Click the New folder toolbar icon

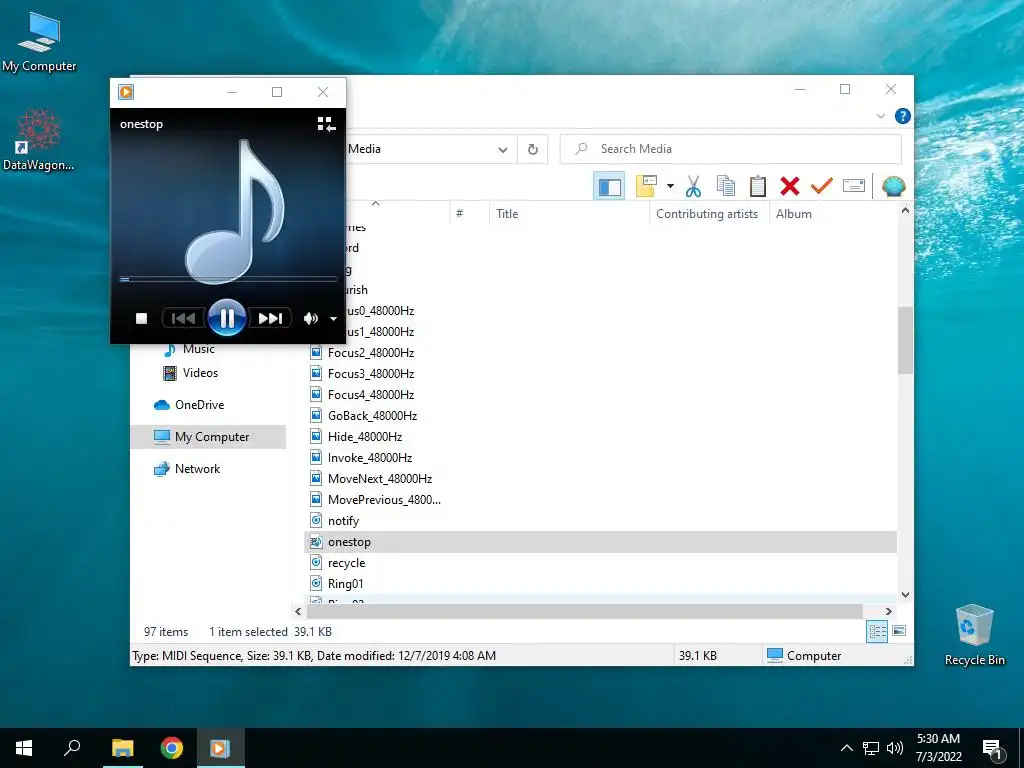tap(645, 186)
